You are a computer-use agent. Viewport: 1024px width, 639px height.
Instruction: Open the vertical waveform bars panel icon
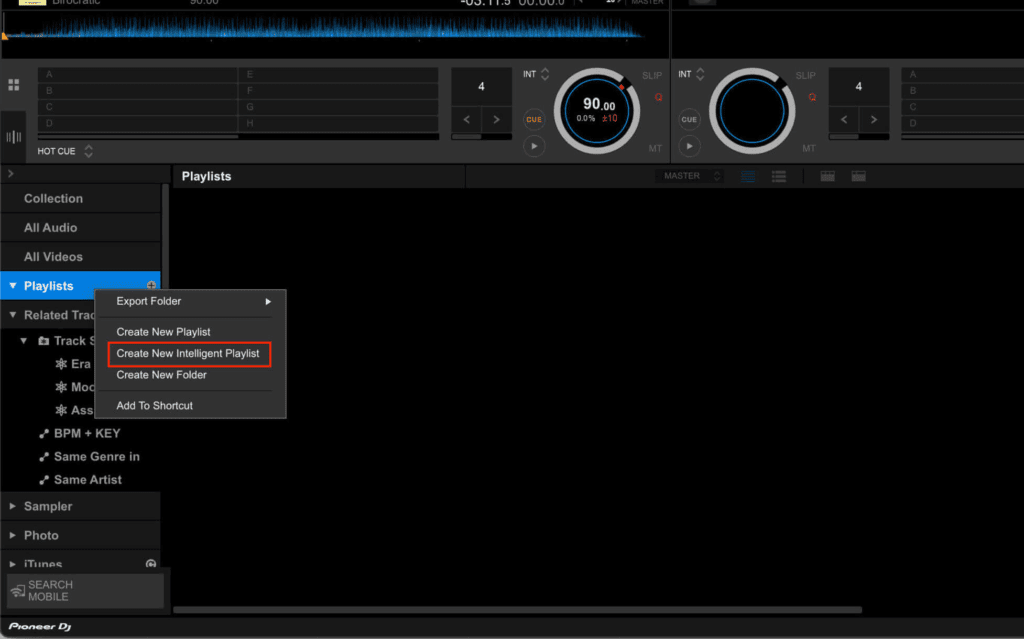14,136
